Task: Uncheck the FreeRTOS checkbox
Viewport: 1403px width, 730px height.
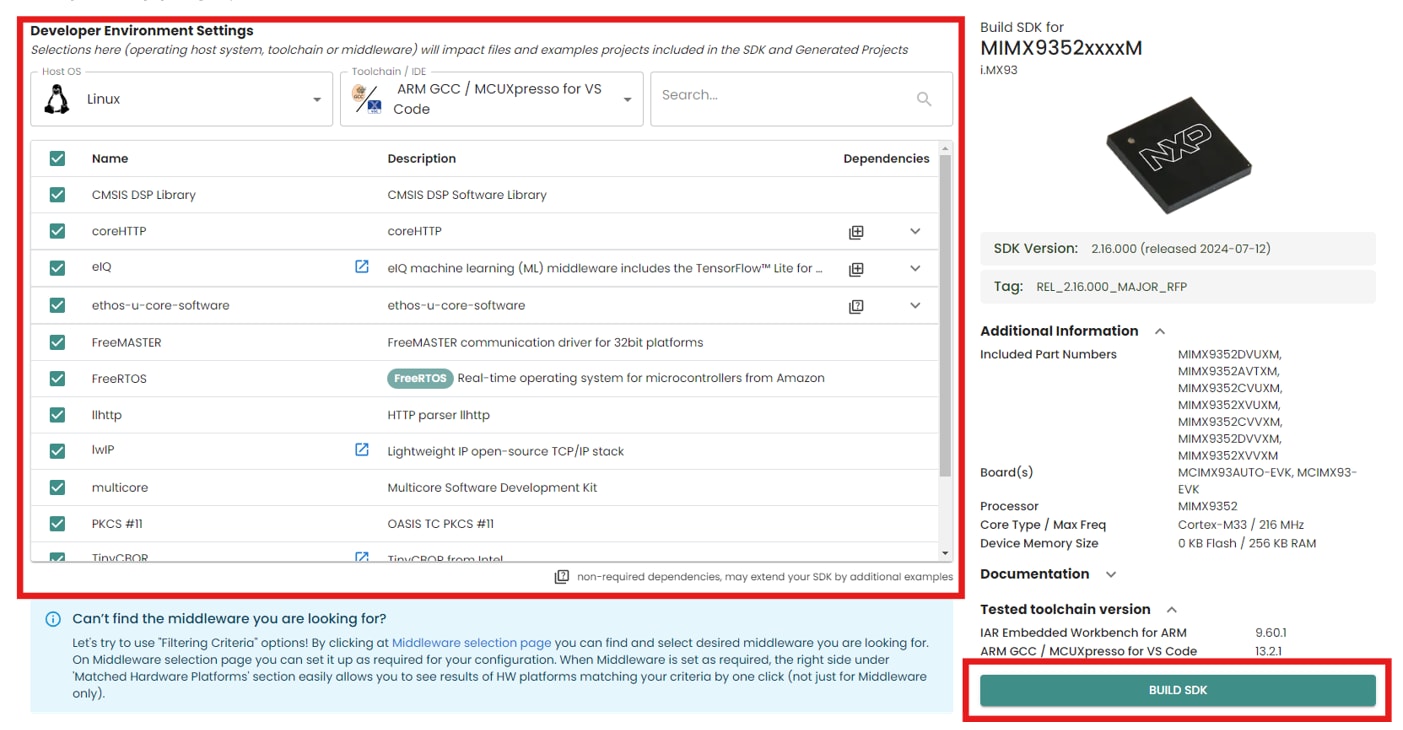Action: point(57,379)
